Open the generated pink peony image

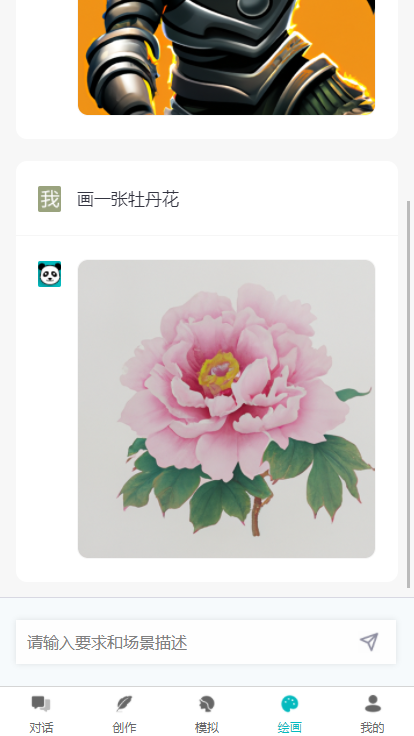[226, 409]
